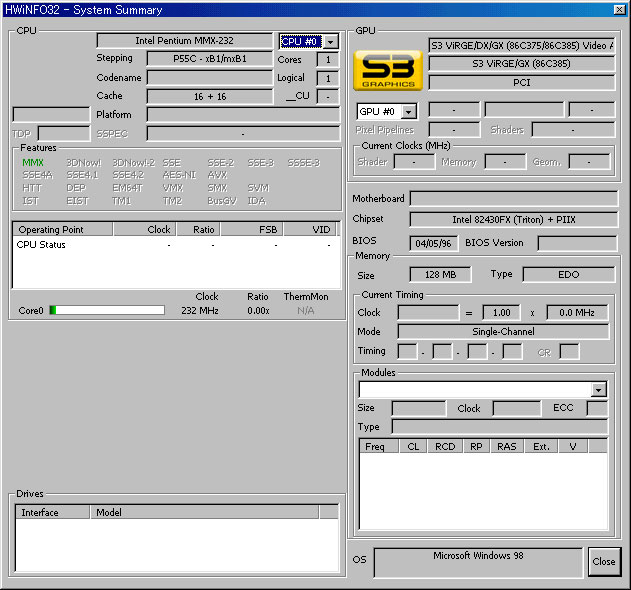
Task: Click the FSB column header
Action: [x=252, y=229]
